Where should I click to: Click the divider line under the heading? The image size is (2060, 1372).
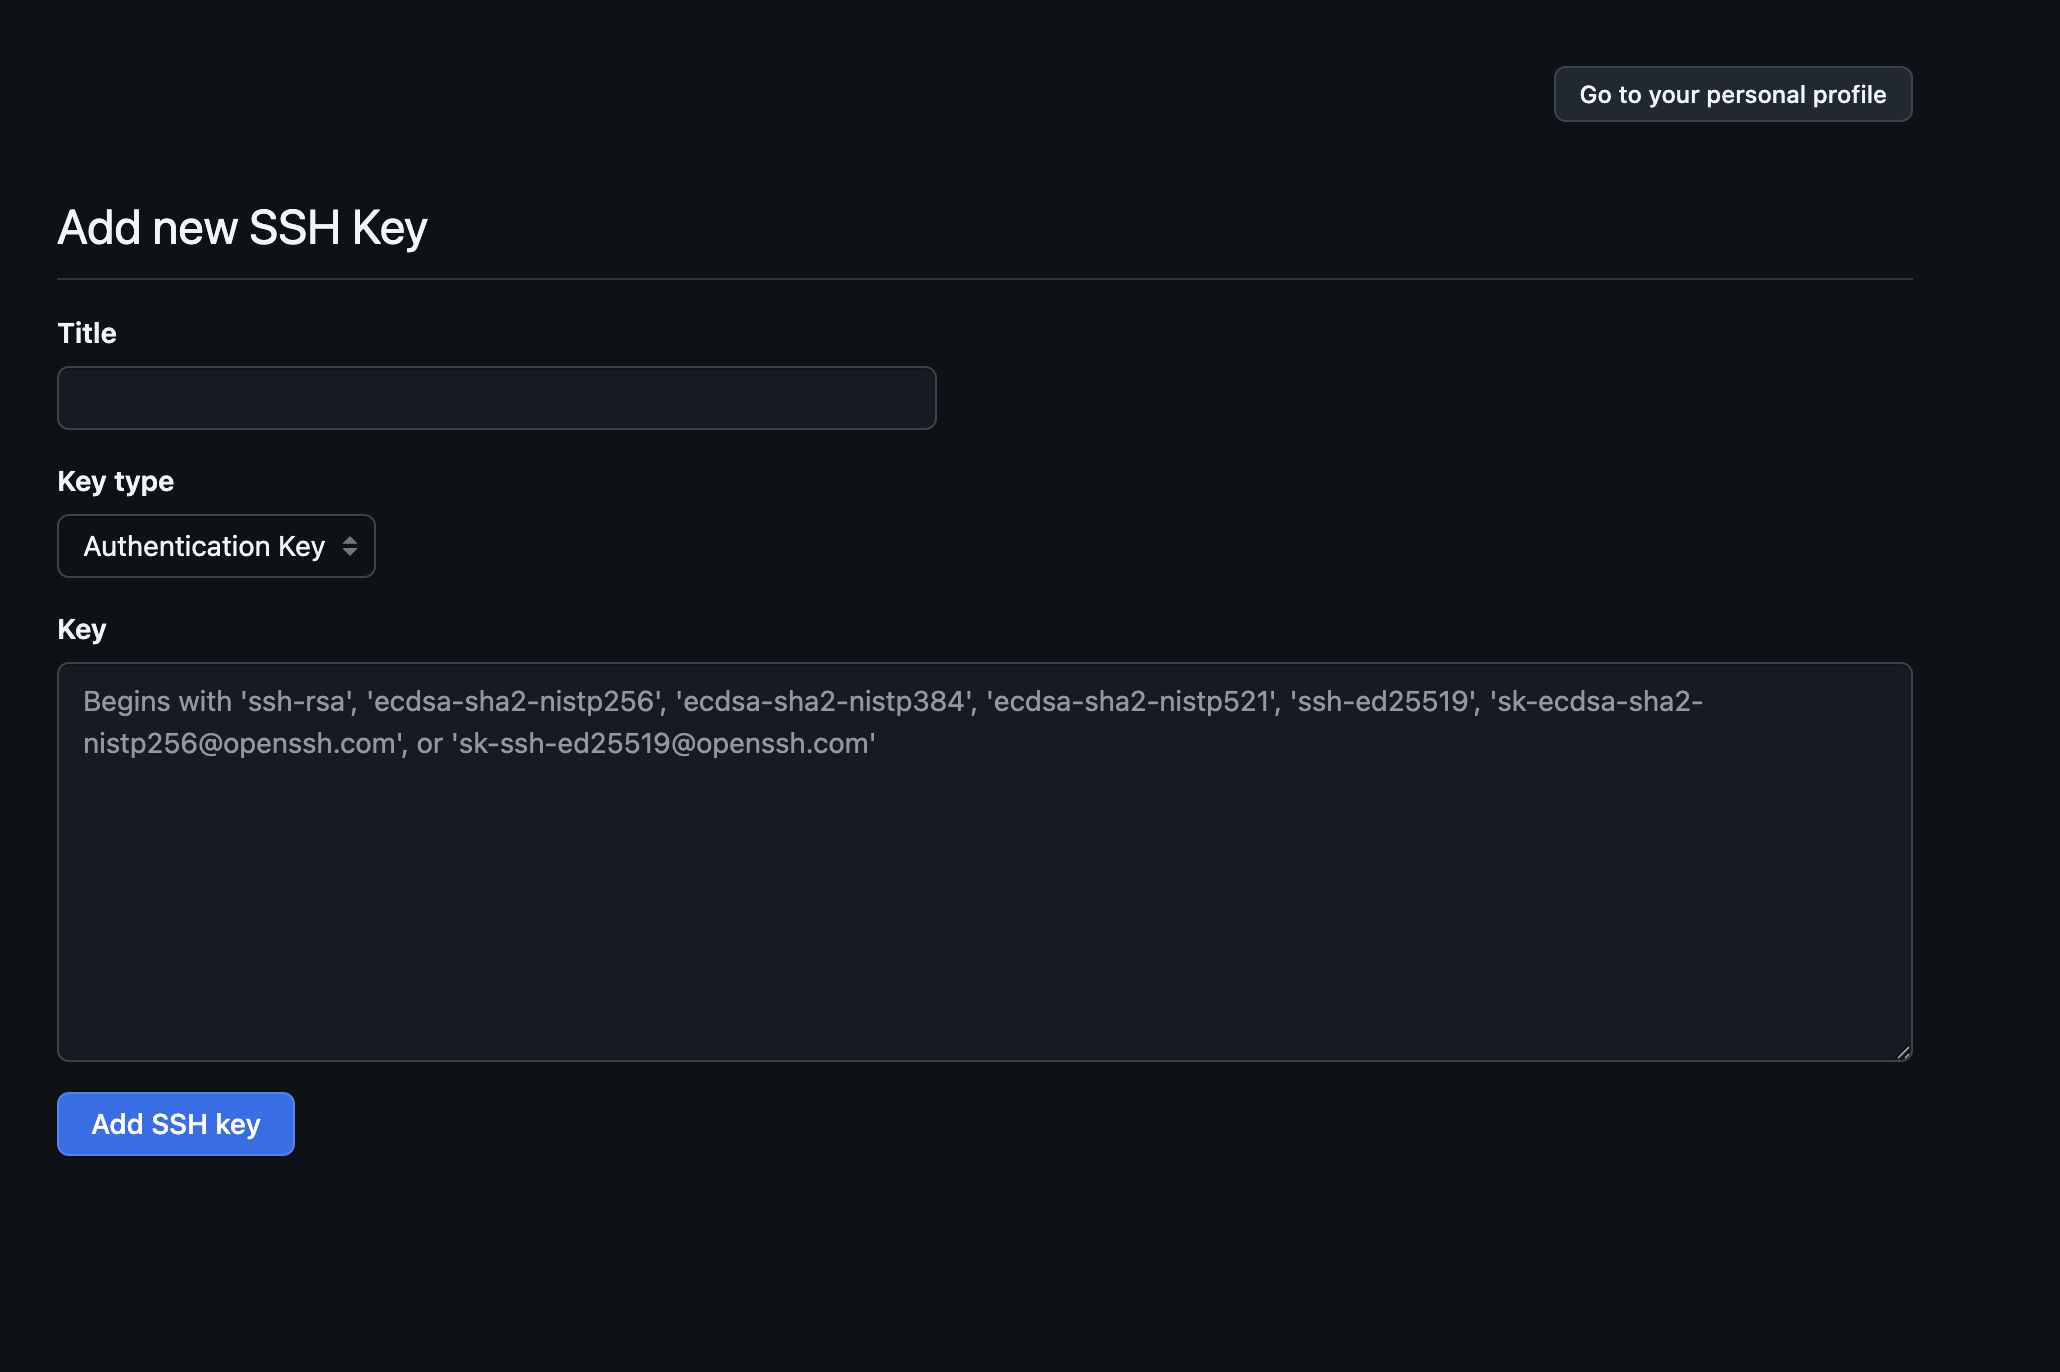pos(985,279)
